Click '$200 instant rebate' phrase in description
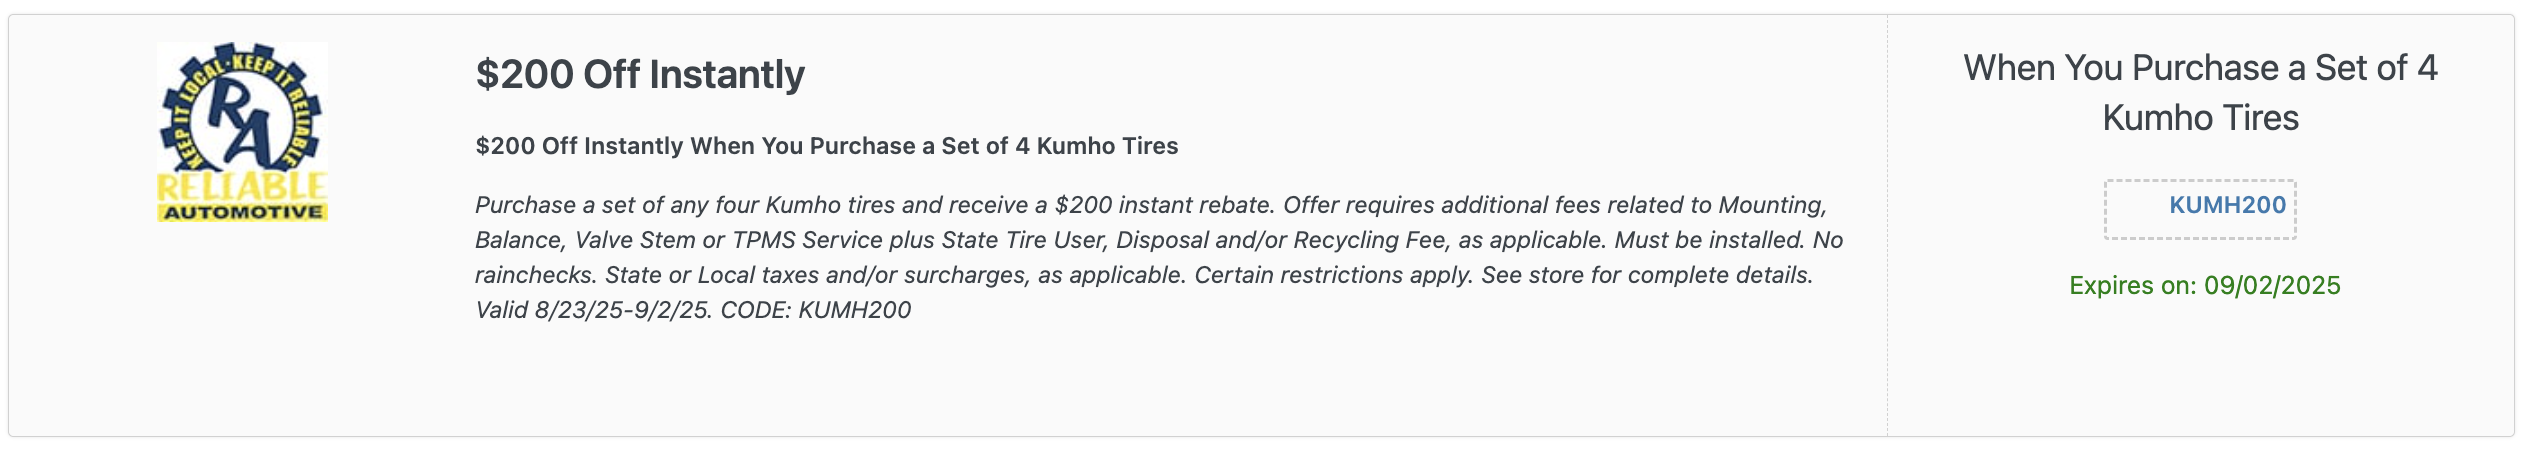Screen dimensions: 2532x456 point(1164,205)
